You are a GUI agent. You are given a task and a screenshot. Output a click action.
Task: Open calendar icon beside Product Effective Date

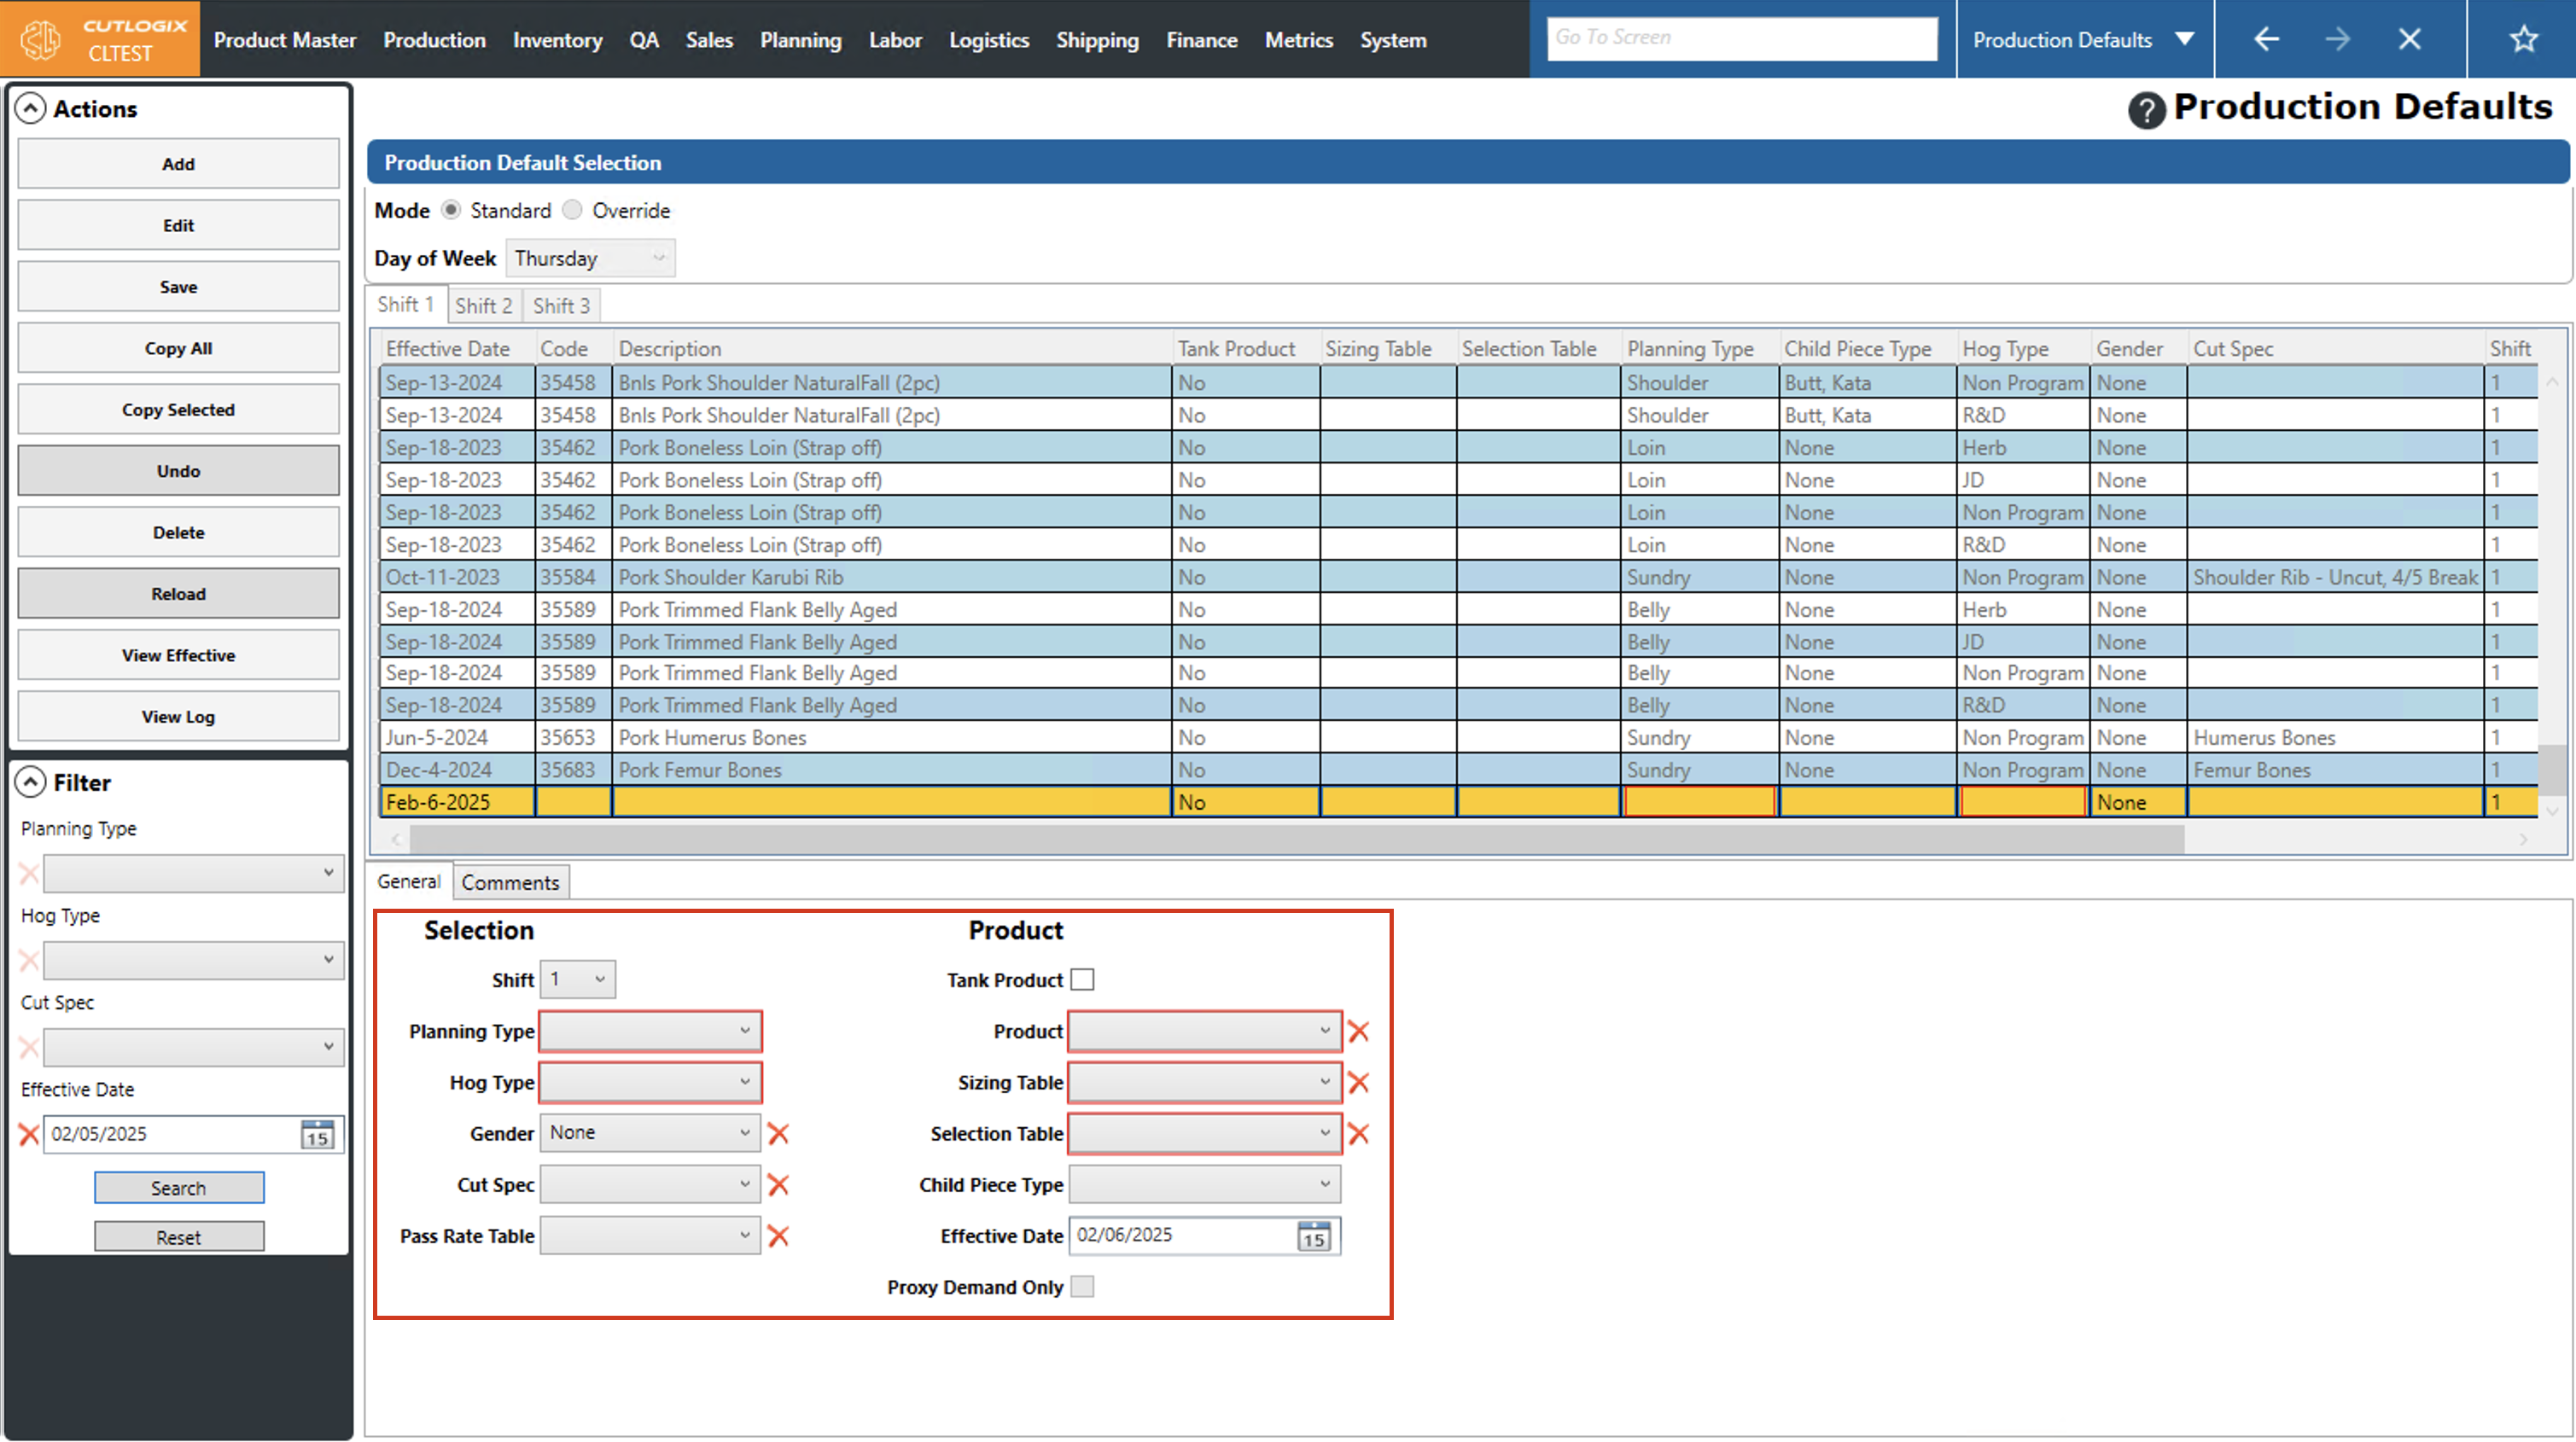(1313, 1236)
